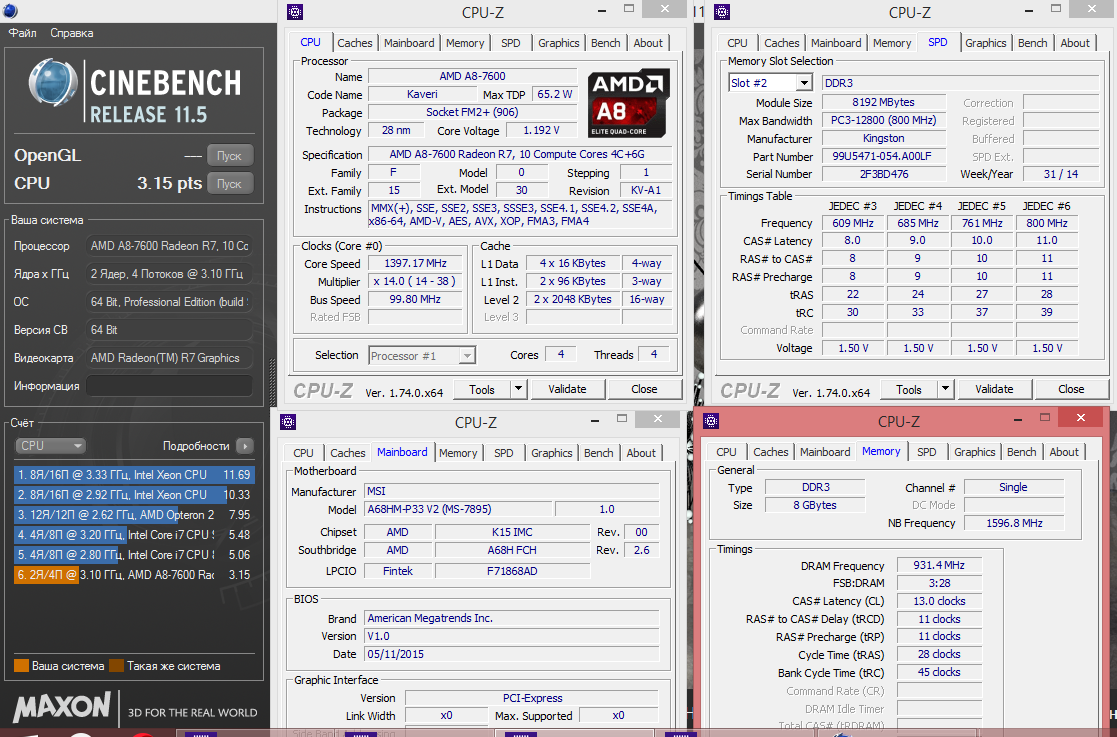Maximize the CPU-Z SPD window
1117x737 pixels.
pyautogui.click(x=1056, y=9)
